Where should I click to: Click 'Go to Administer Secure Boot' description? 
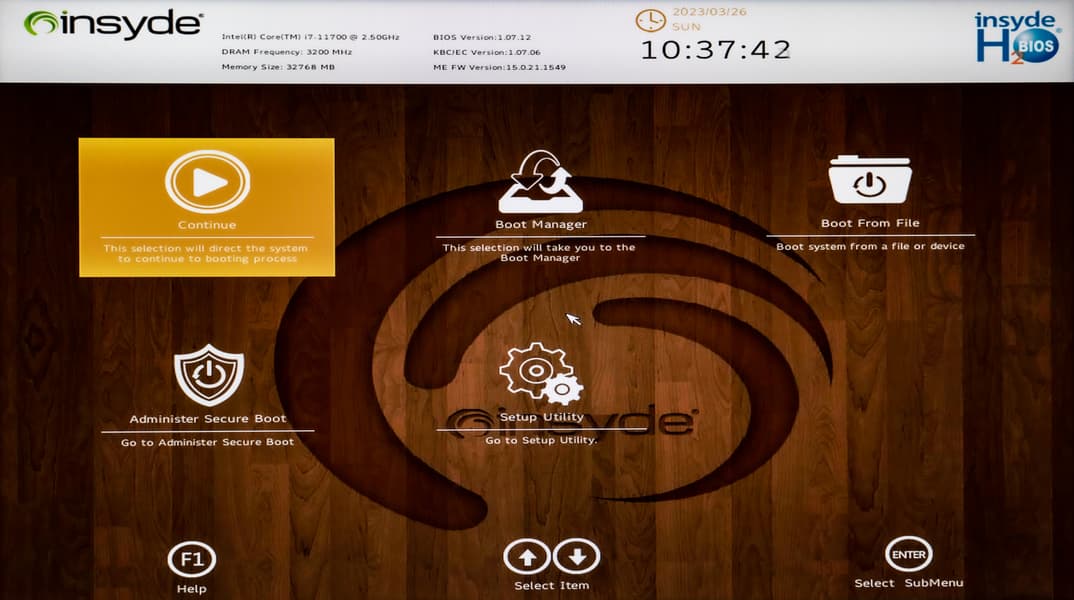208,442
